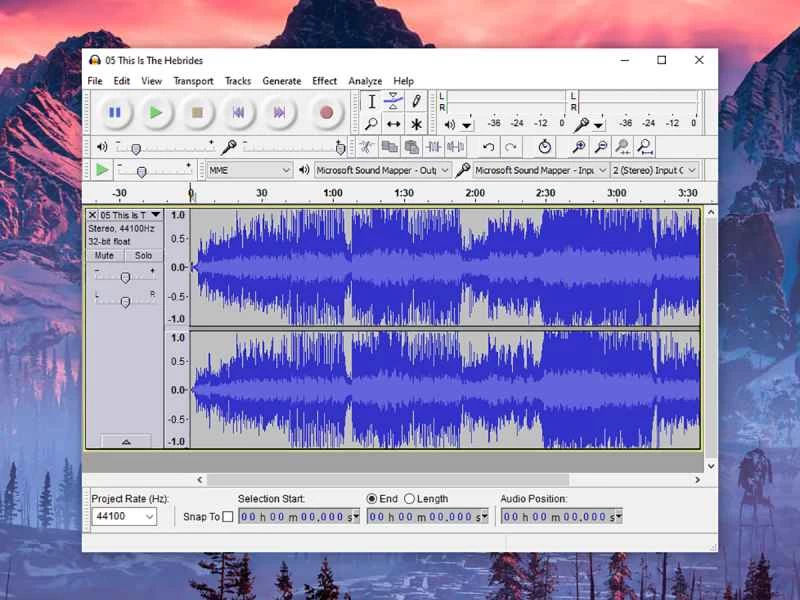The image size is (800, 600).
Task: Click the 2:00 mark on the timeline ruler
Action: pos(475,193)
